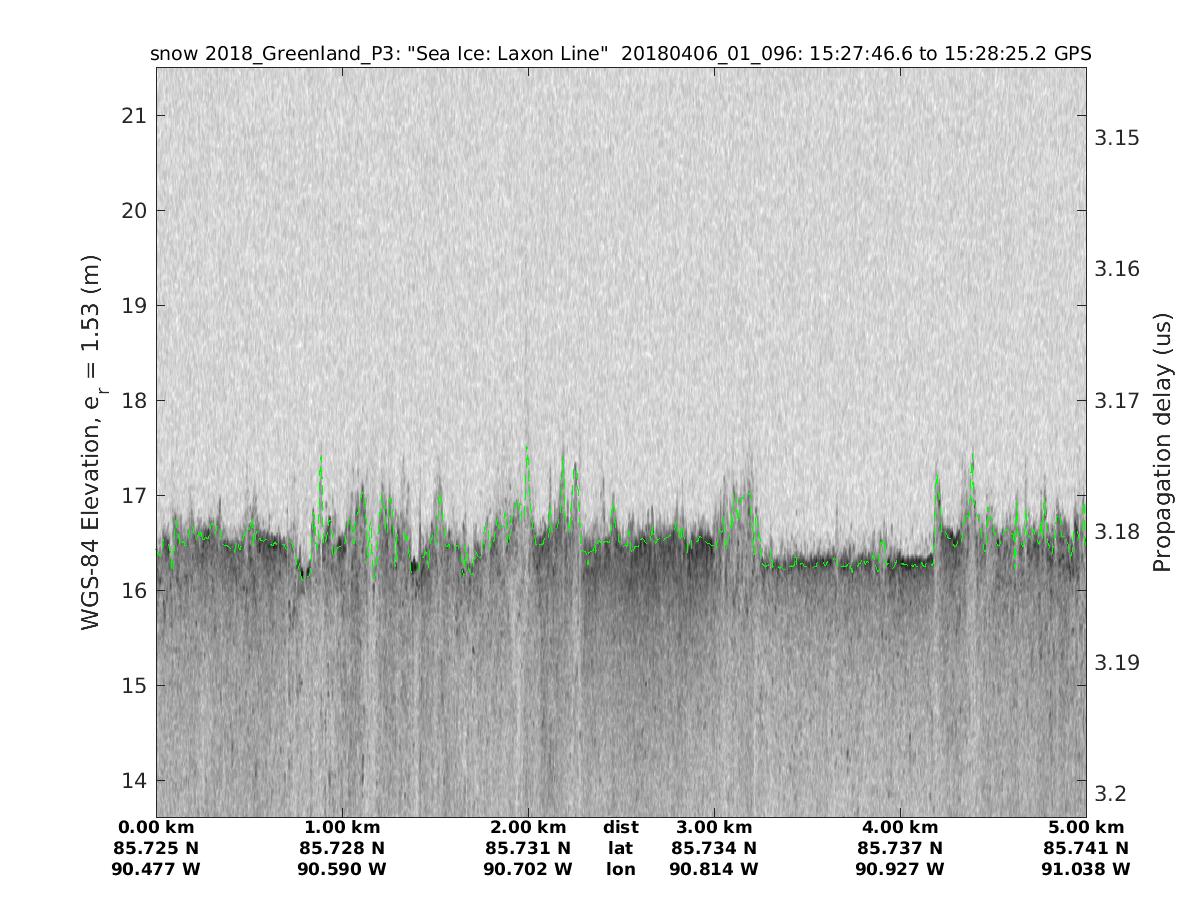
Task: Click the 91.038 W longitude label
Action: 1086,870
